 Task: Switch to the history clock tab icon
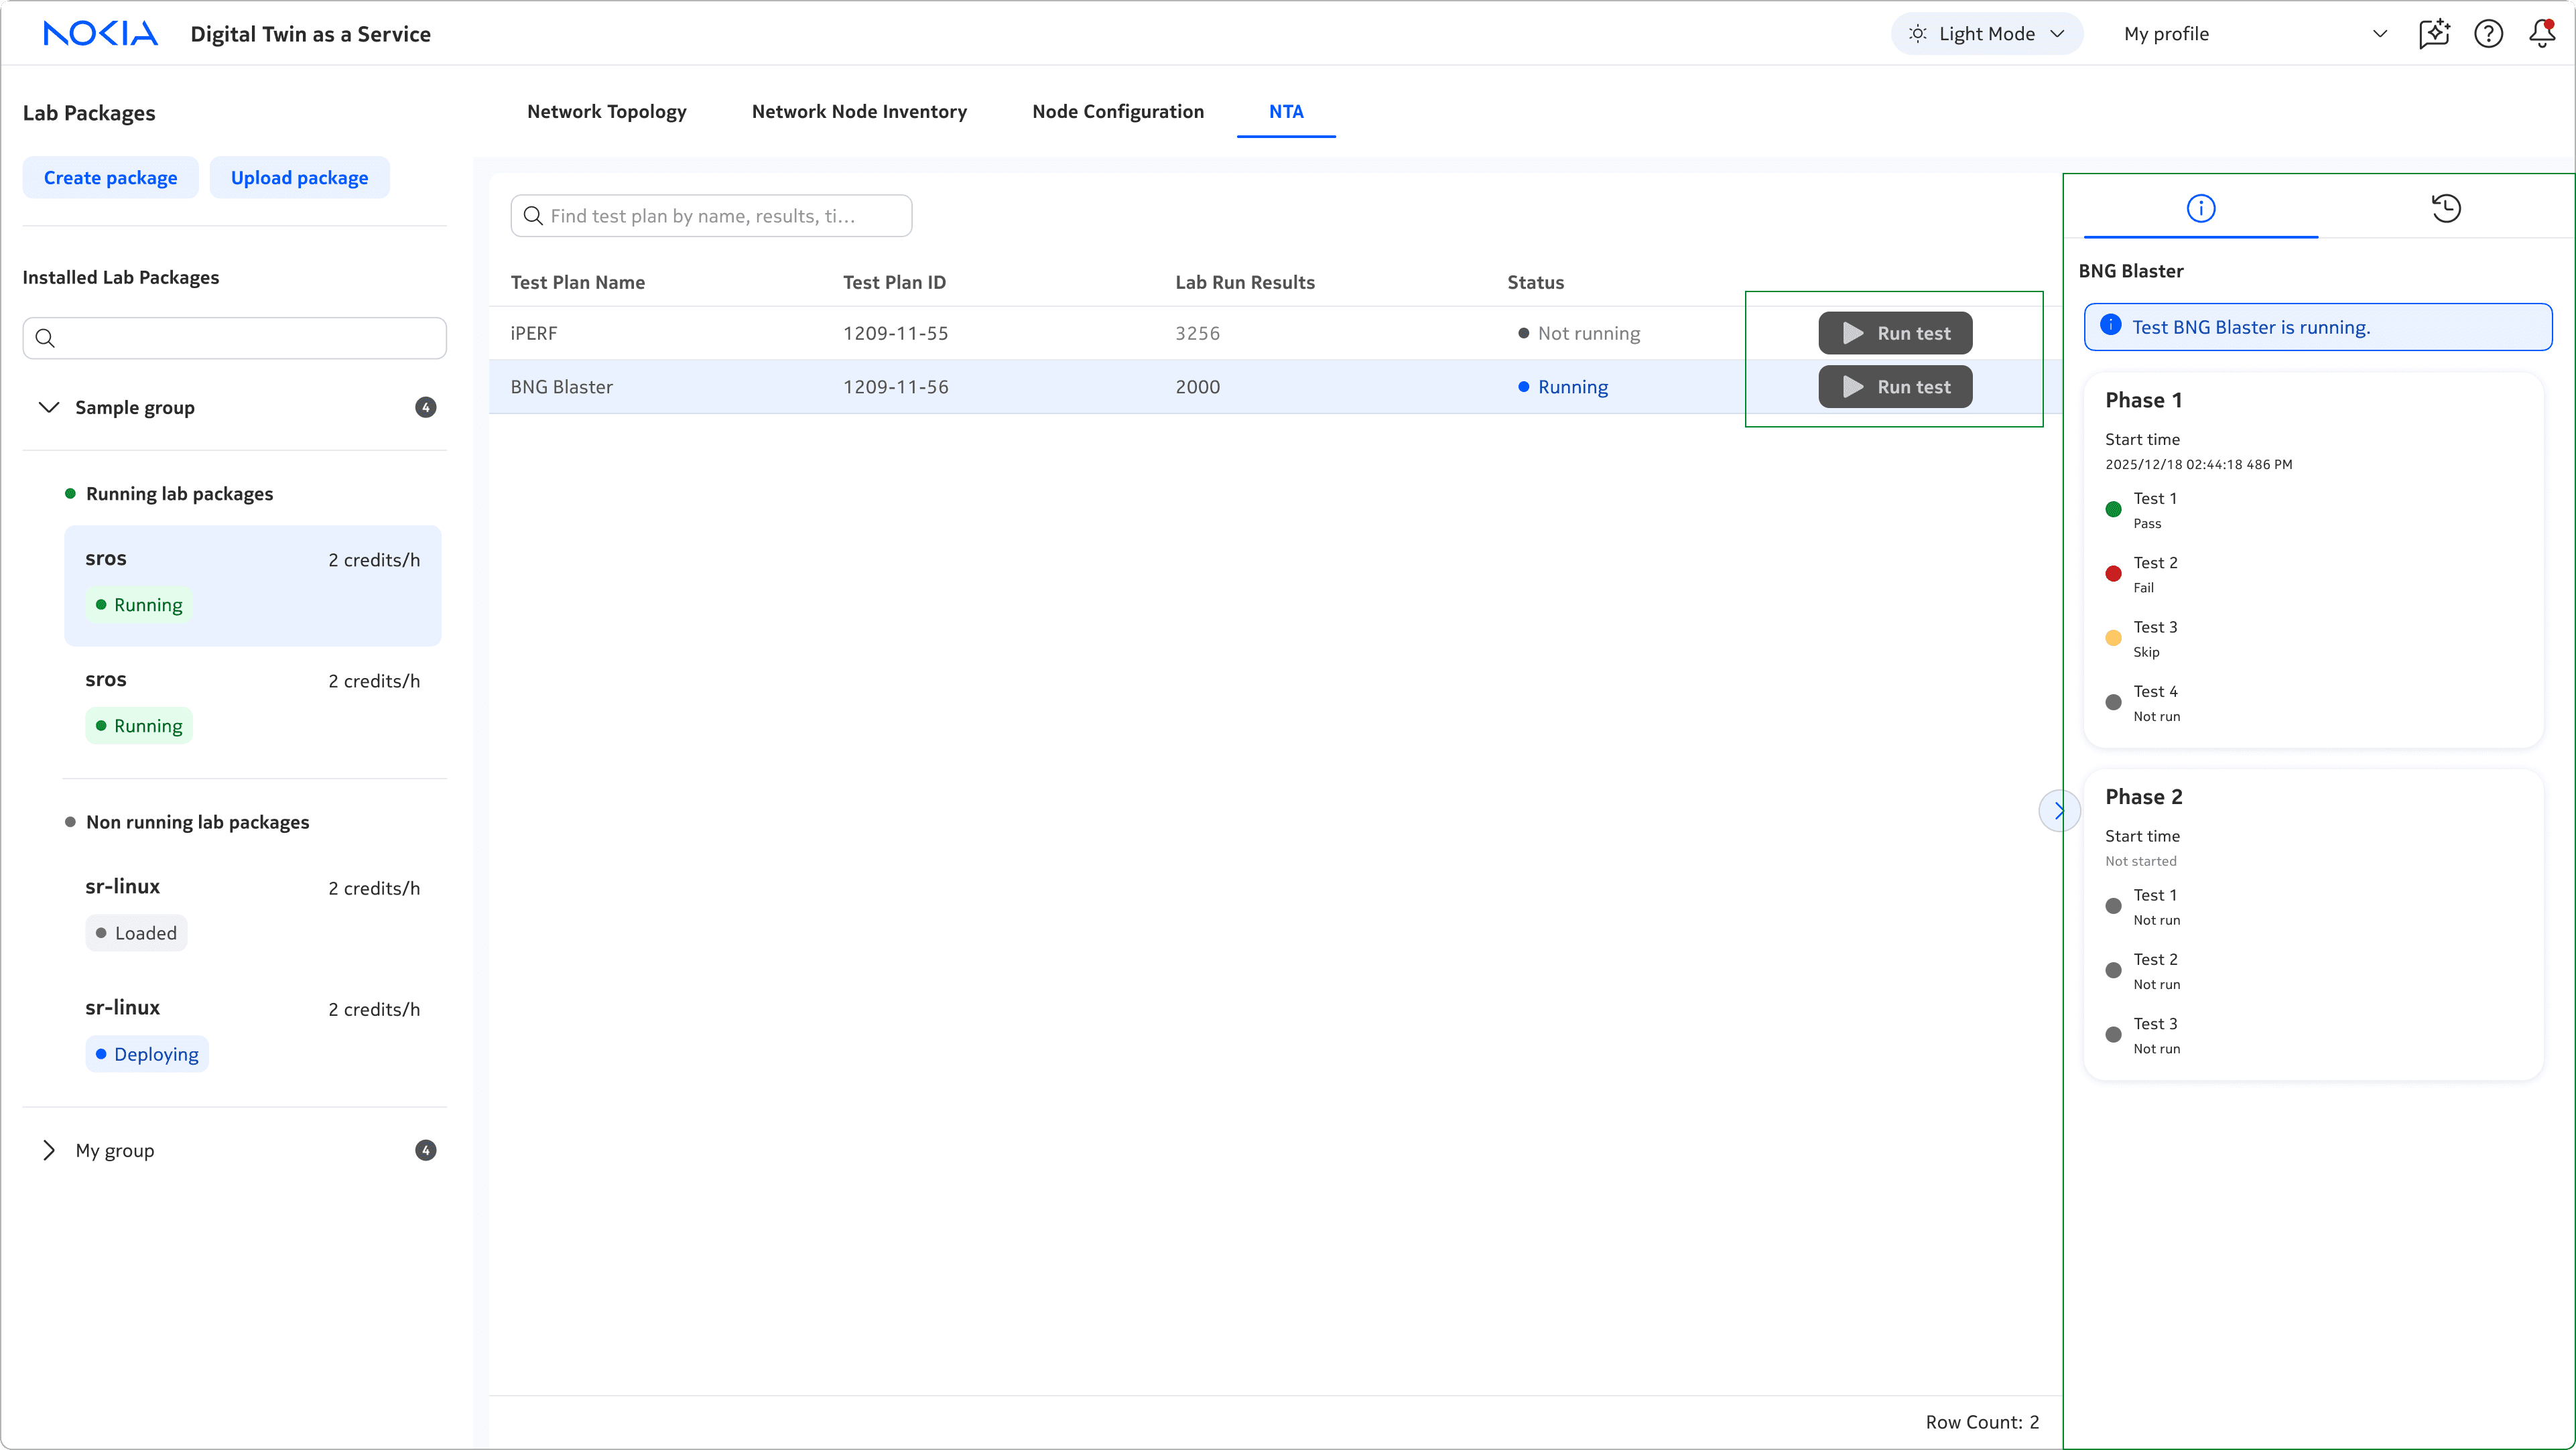point(2445,208)
